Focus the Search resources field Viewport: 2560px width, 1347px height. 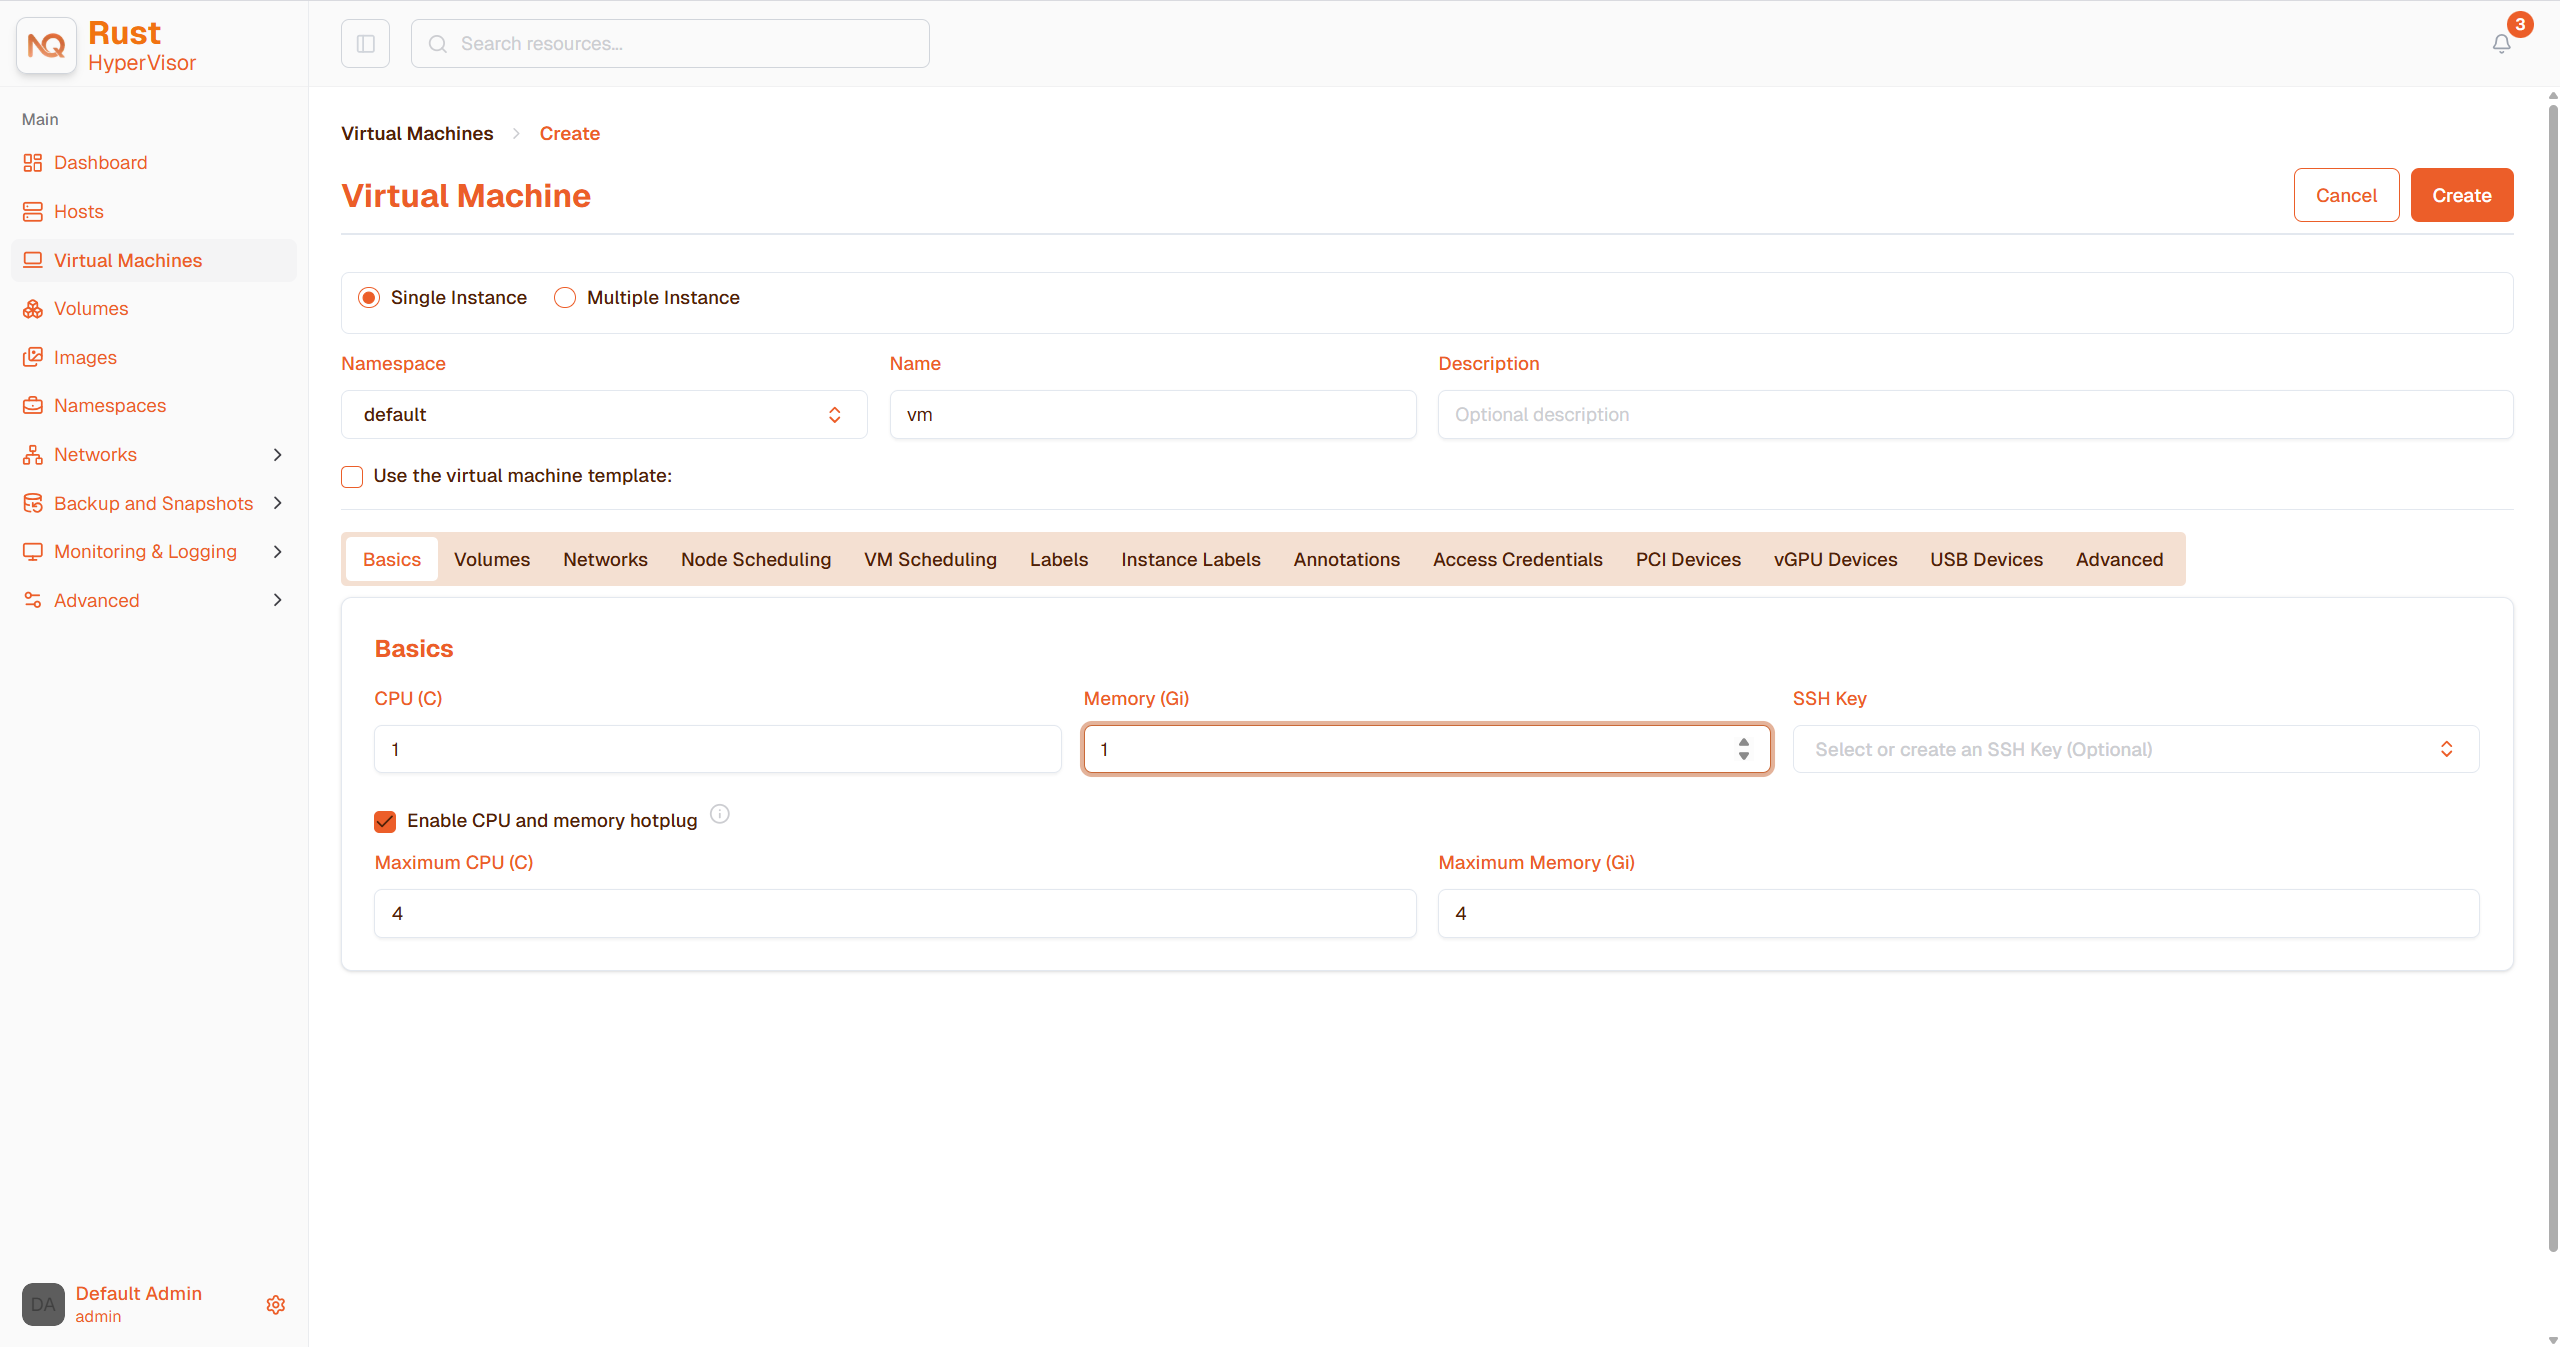click(x=670, y=44)
